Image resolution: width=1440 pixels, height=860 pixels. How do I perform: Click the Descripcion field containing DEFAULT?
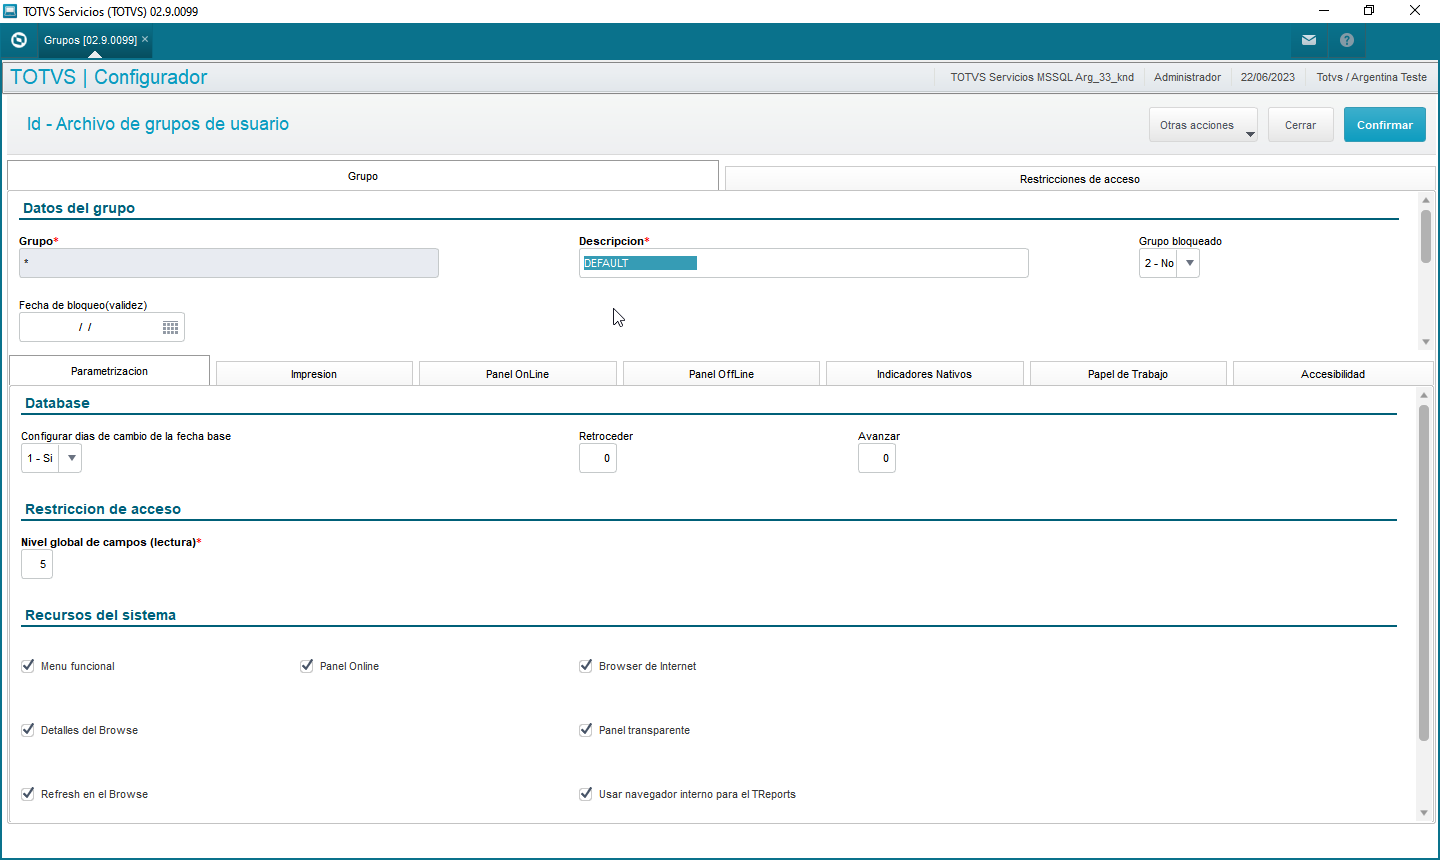804,263
